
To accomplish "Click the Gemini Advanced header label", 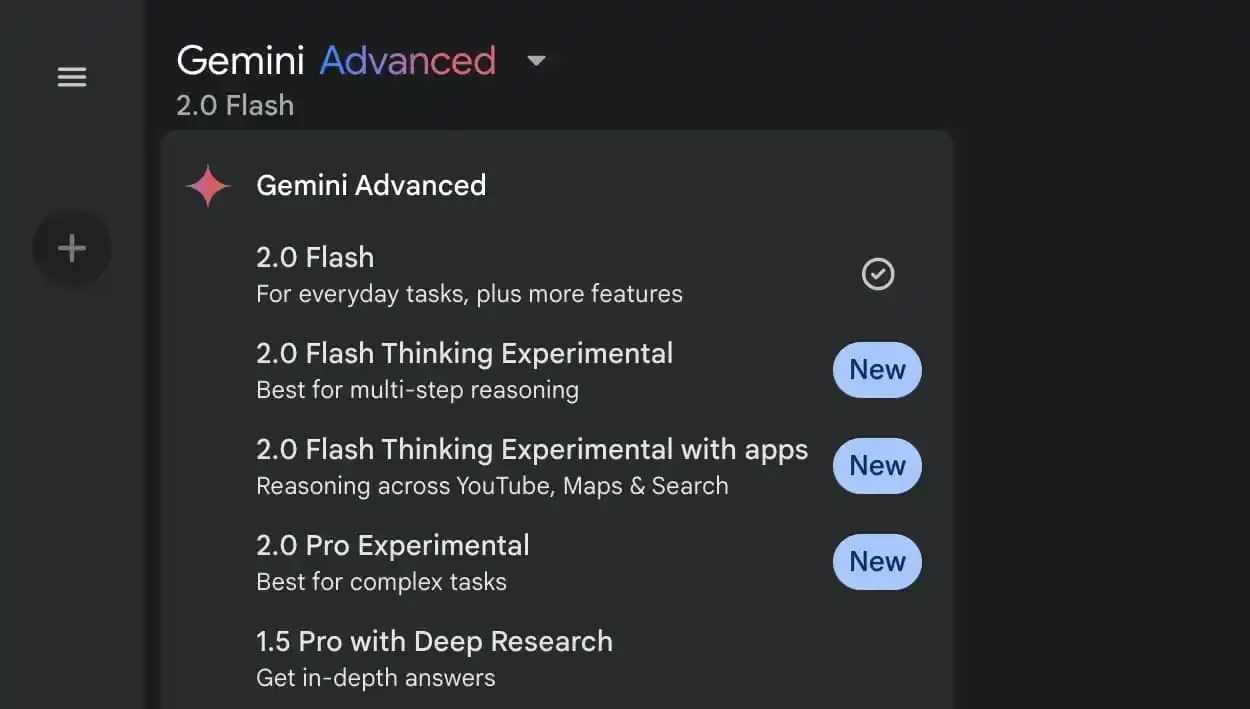I will (371, 185).
